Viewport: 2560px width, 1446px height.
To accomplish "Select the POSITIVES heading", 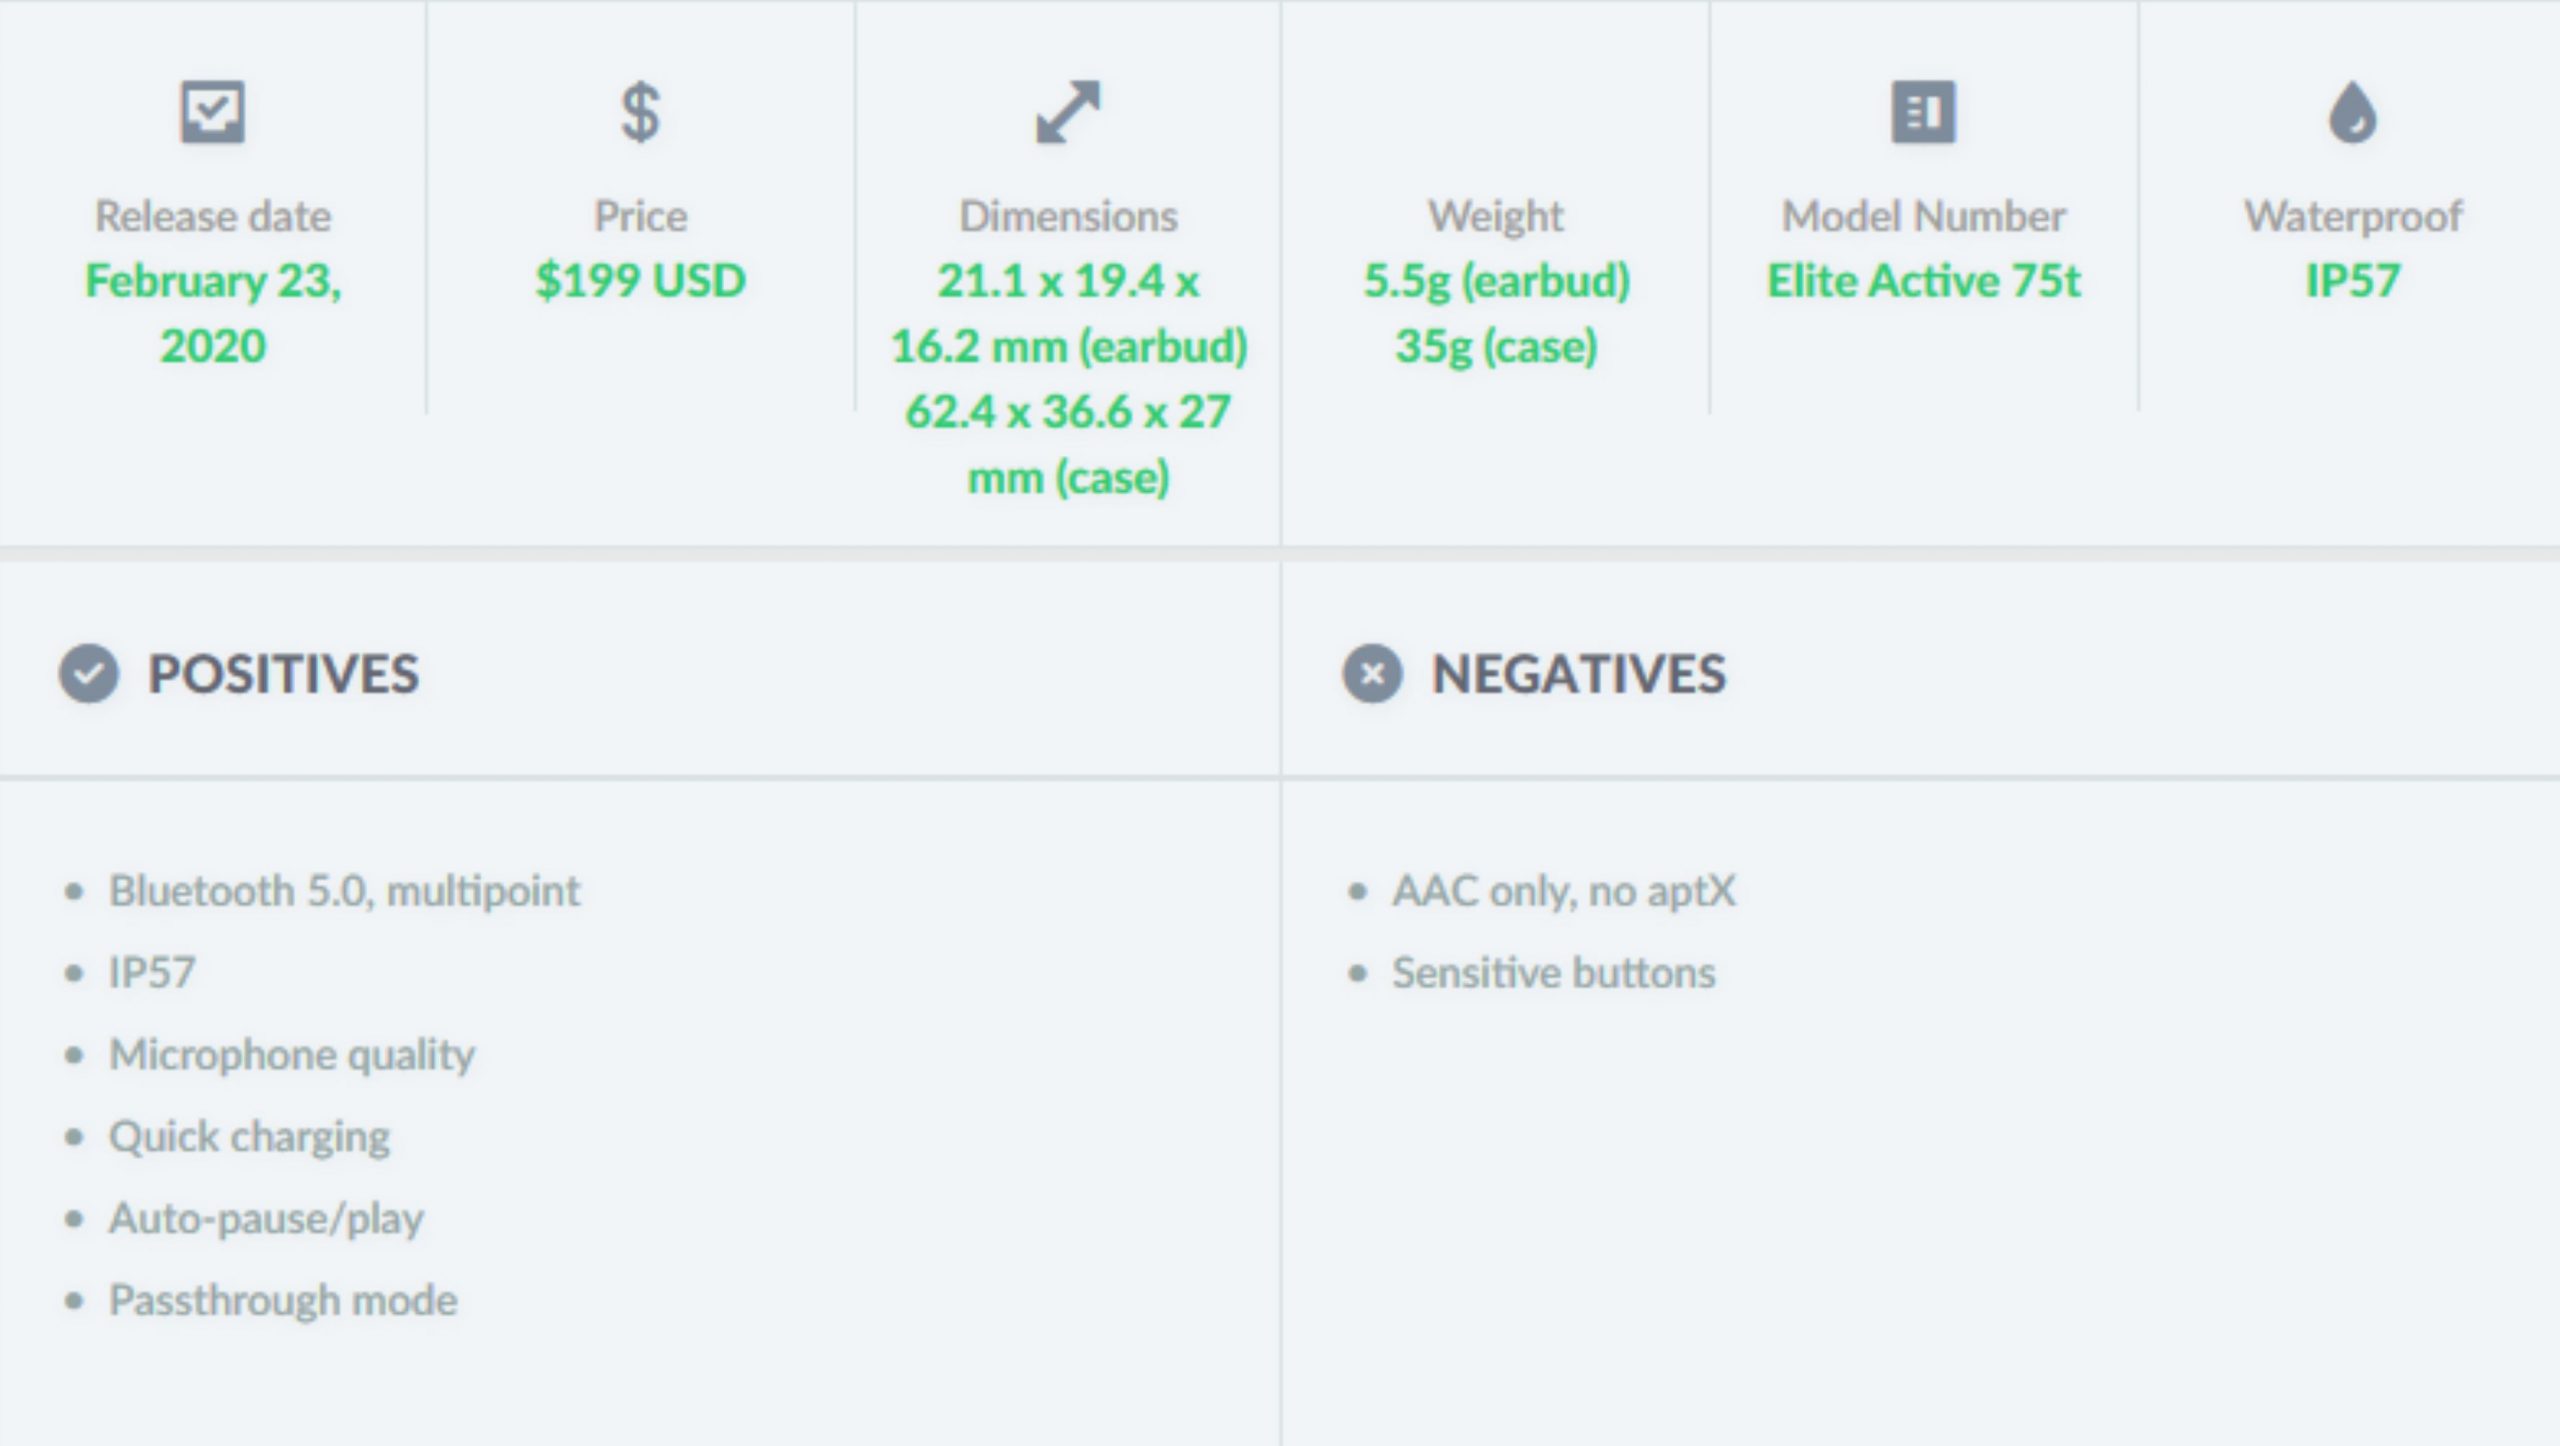I will point(284,673).
